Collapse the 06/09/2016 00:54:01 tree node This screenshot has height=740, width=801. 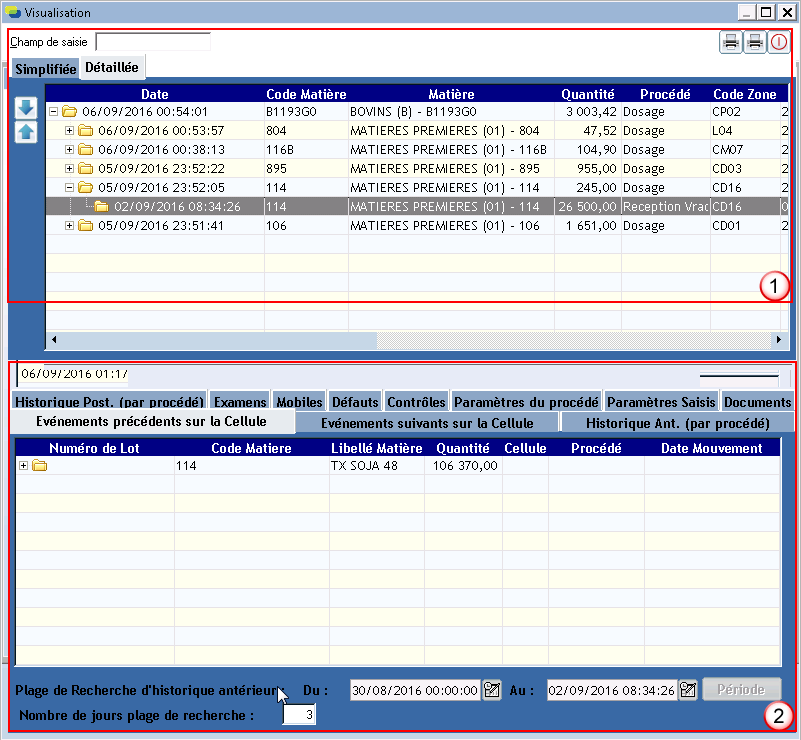(53, 111)
